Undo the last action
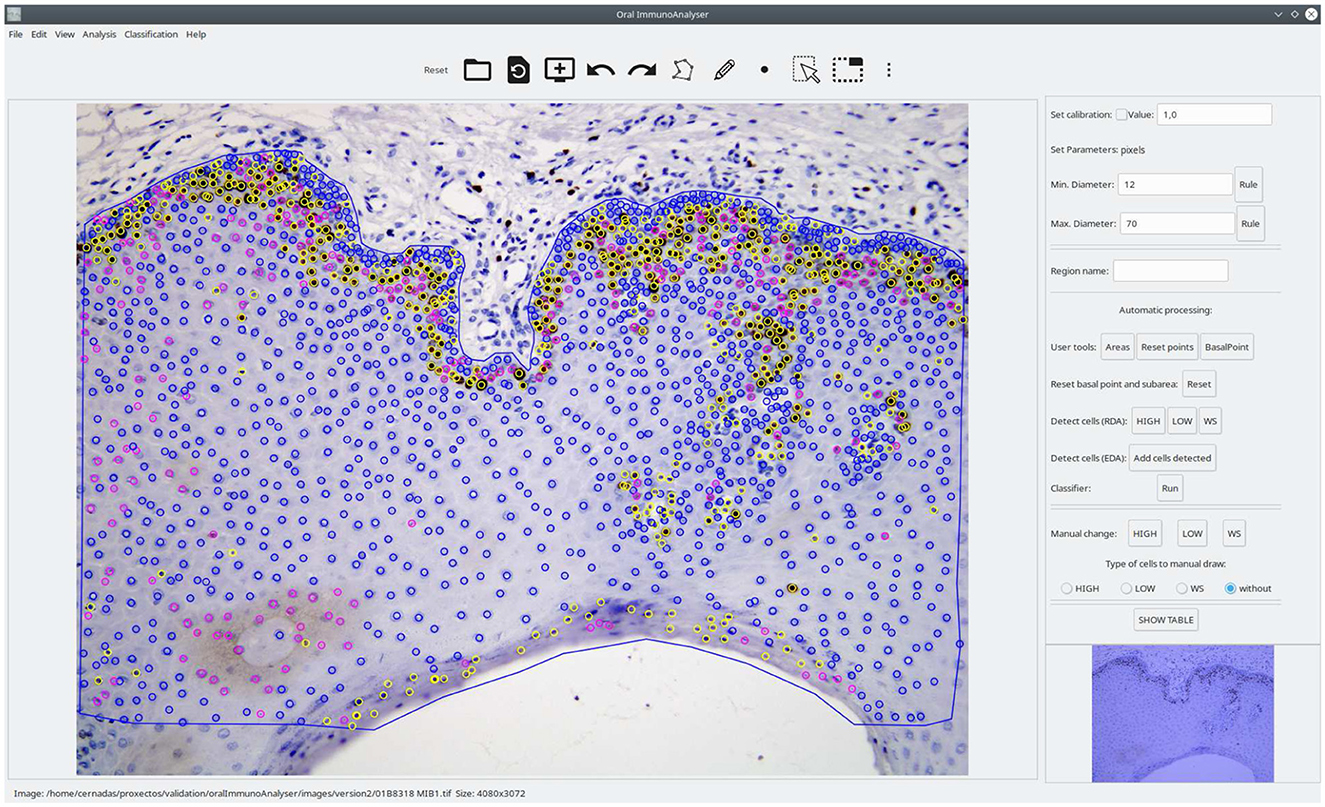 tap(600, 70)
